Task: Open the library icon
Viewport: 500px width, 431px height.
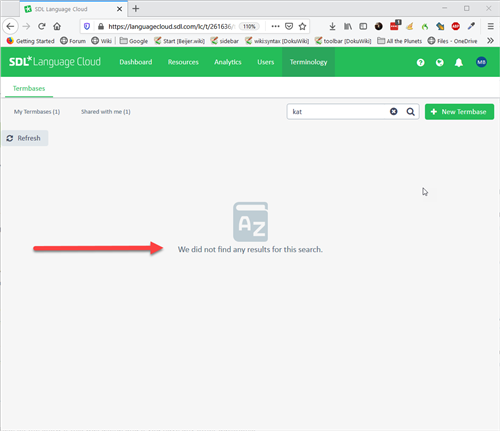Action: [x=348, y=26]
